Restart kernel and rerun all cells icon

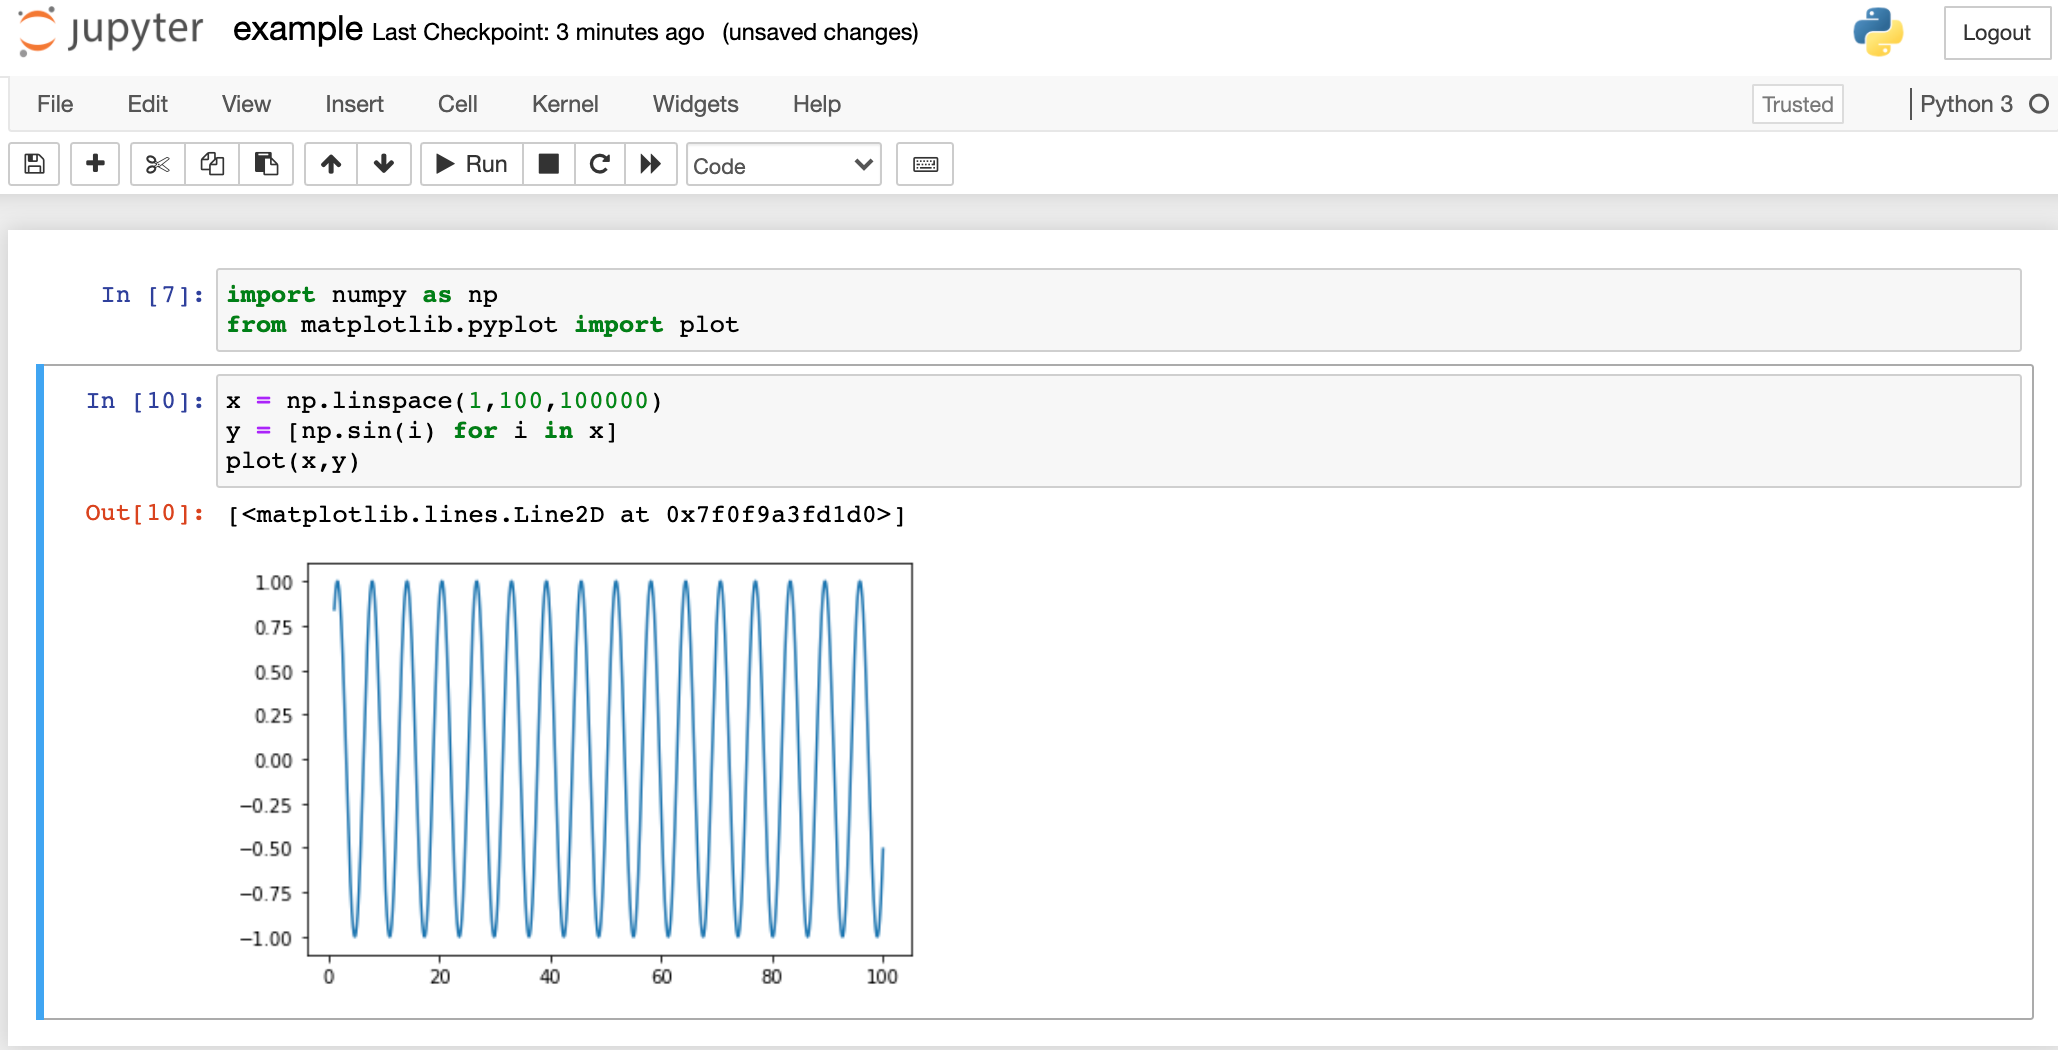click(x=651, y=164)
